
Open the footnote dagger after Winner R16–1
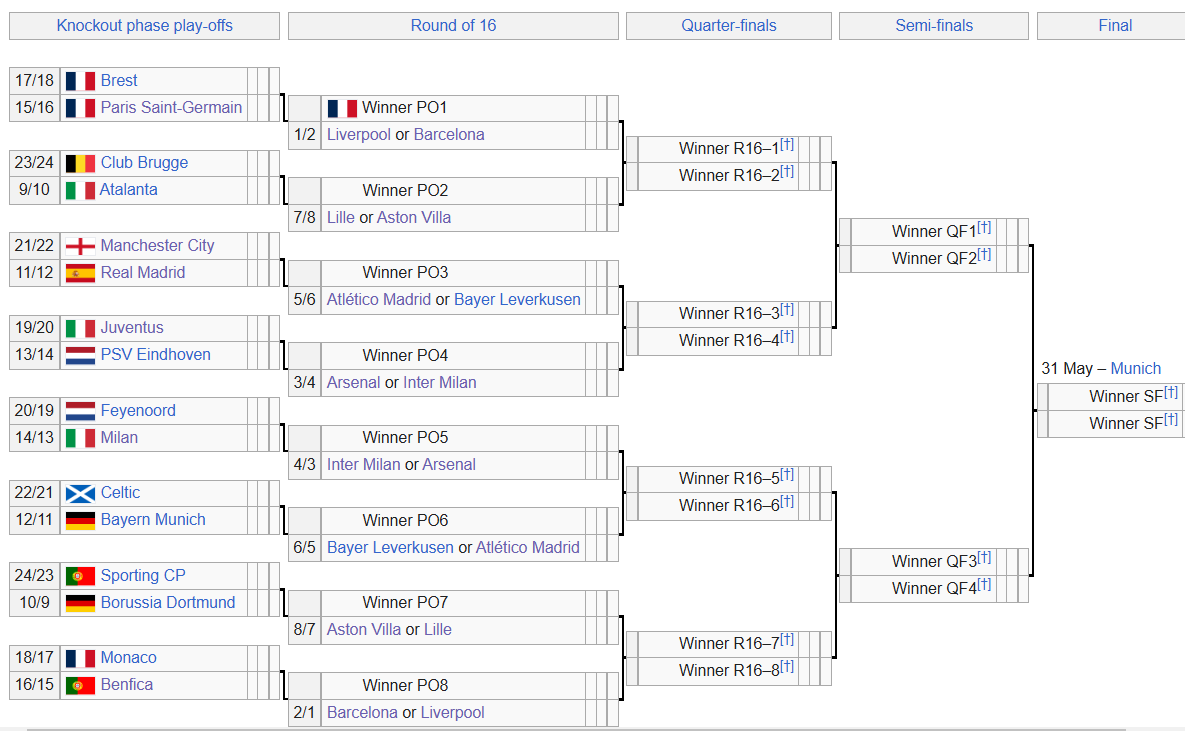click(x=787, y=144)
